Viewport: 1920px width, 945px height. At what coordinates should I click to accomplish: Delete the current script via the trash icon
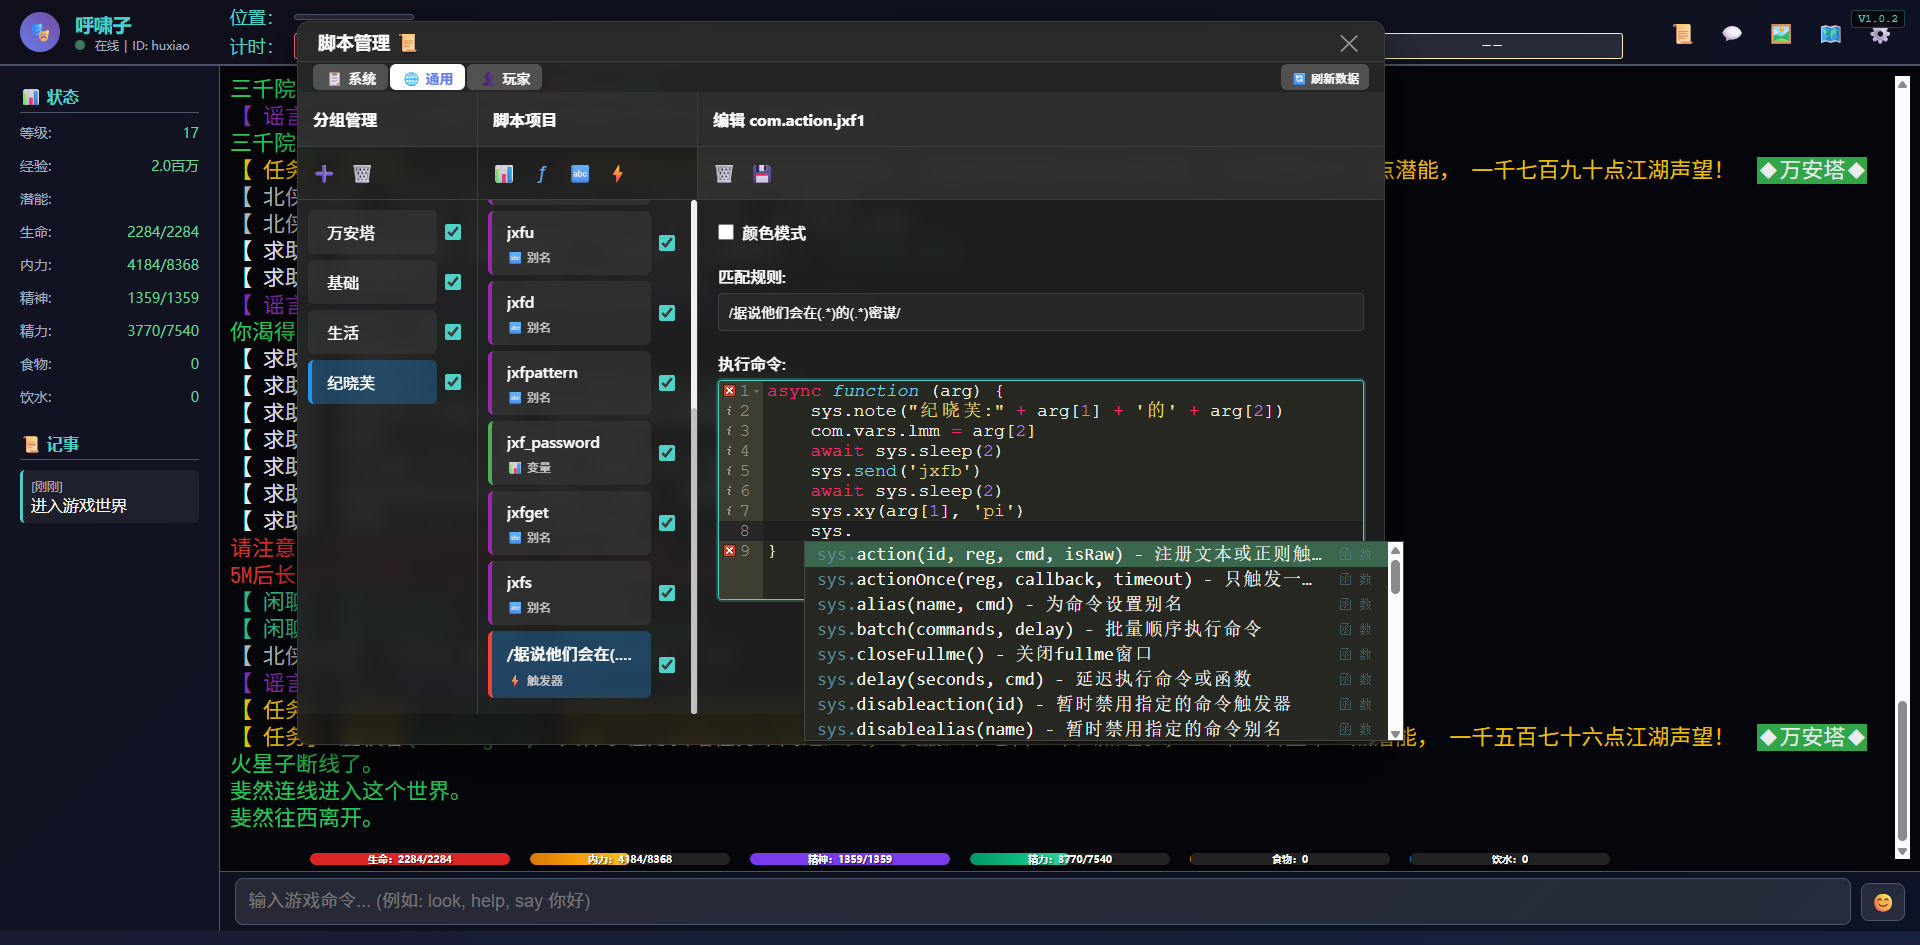[x=723, y=173]
